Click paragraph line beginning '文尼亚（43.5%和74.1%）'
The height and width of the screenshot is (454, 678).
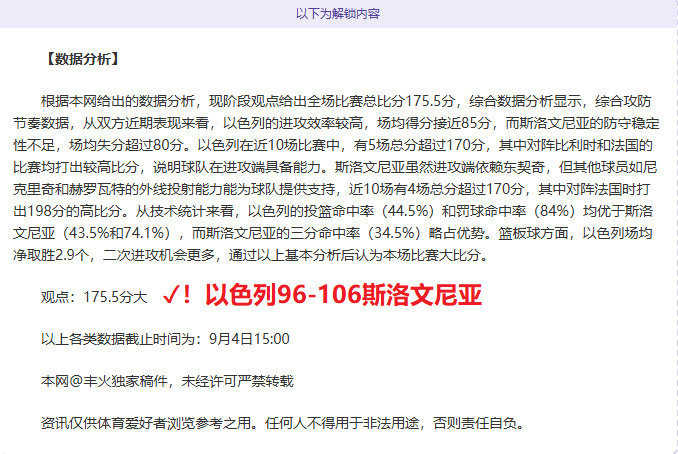(333, 233)
